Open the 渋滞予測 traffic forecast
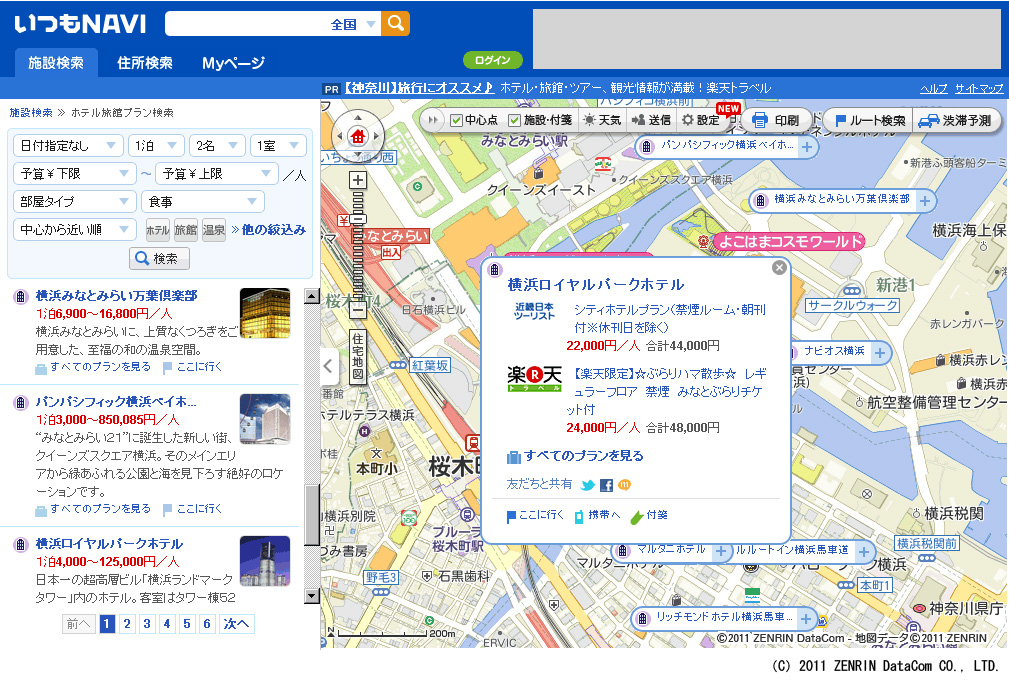This screenshot has height=680, width=1009. (956, 120)
